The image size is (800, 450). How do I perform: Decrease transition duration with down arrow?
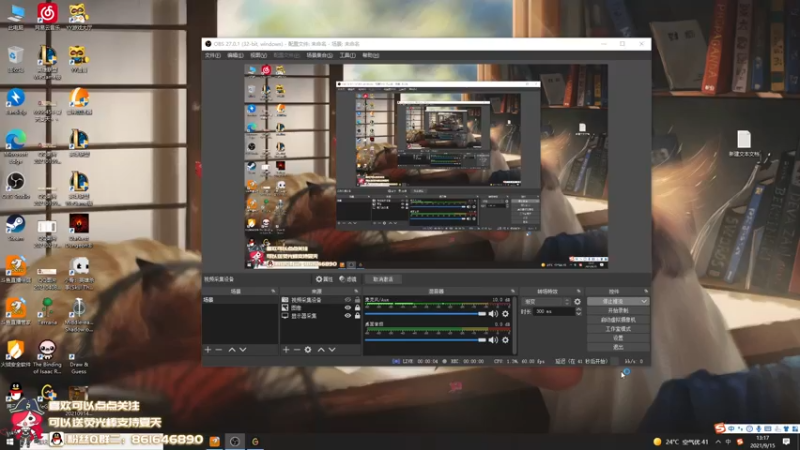pyautogui.click(x=578, y=314)
